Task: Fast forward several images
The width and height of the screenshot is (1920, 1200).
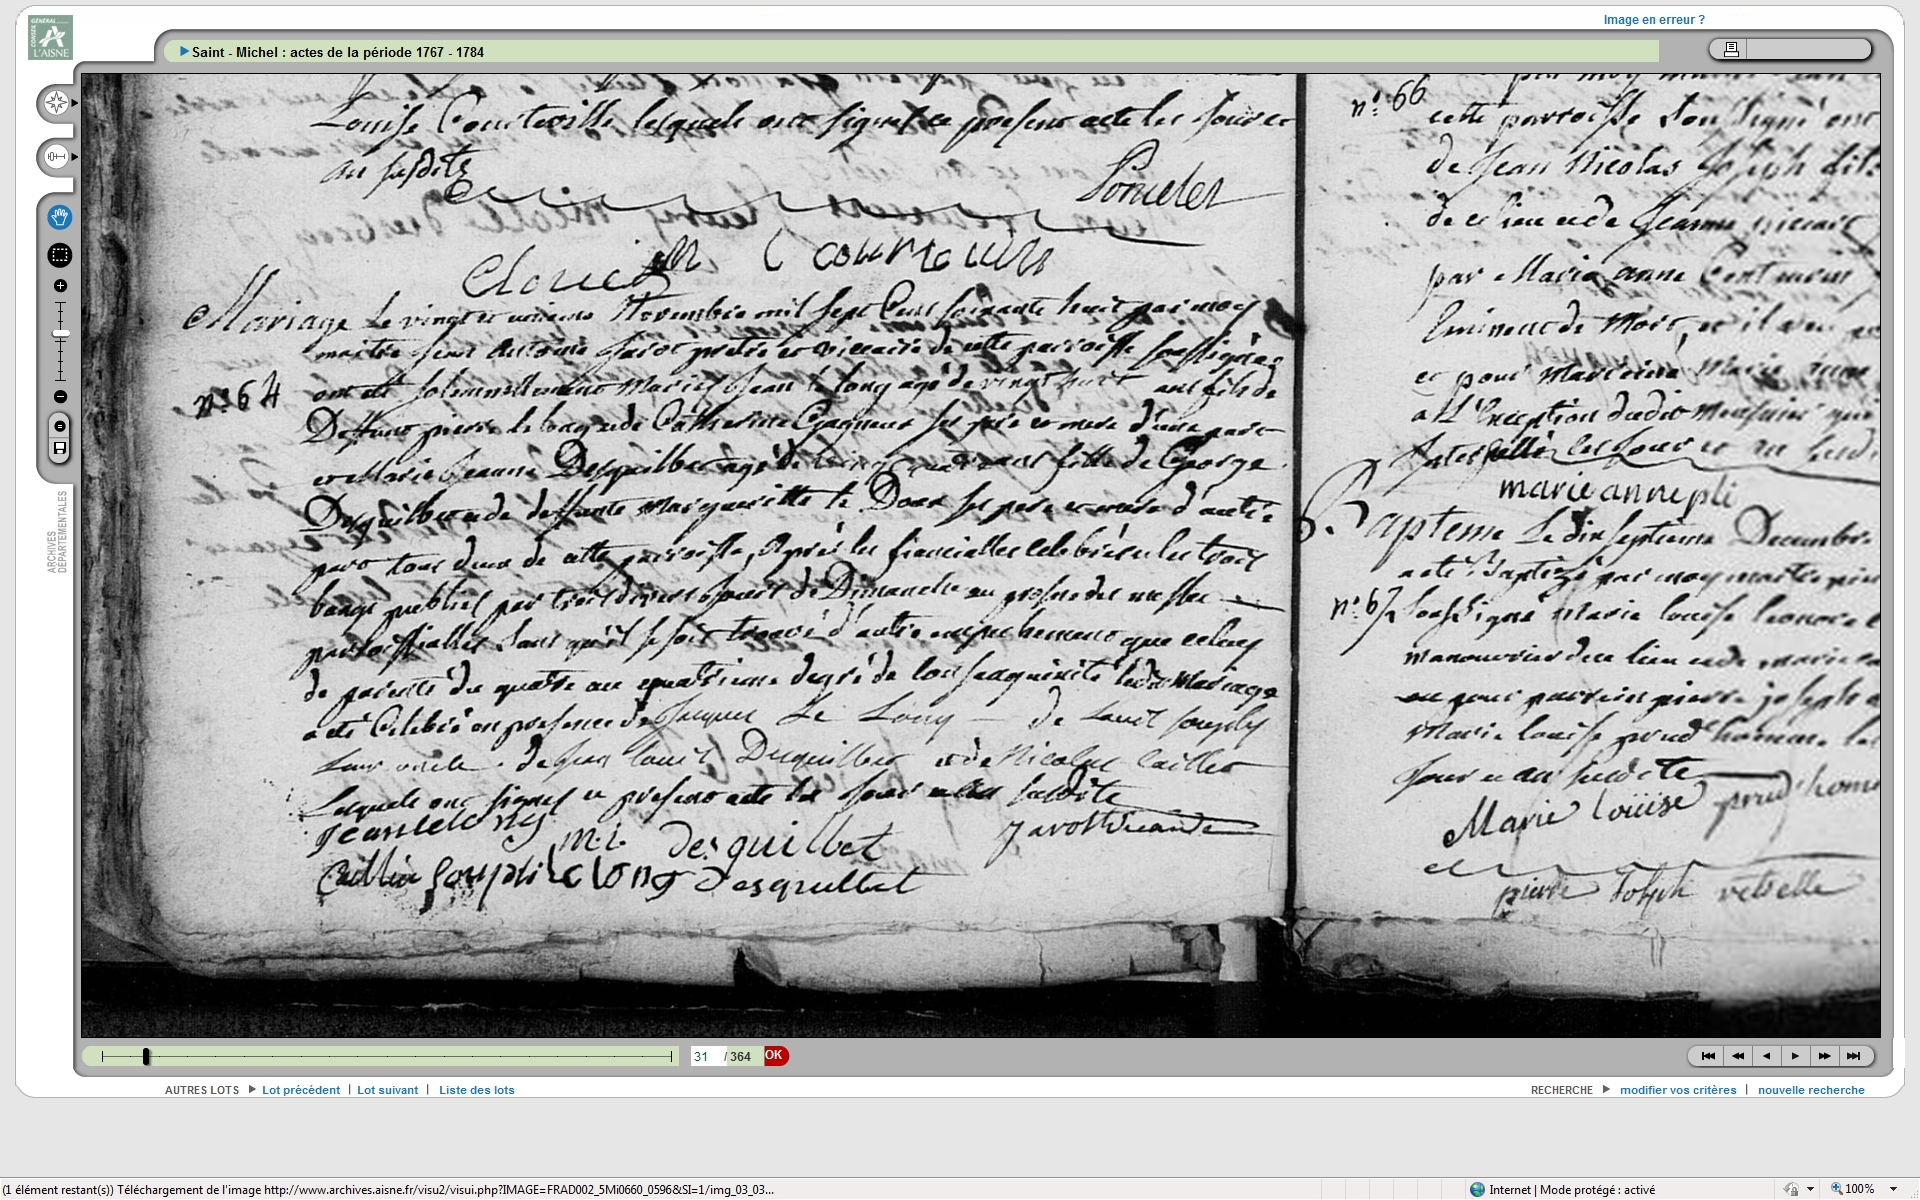Action: point(1824,1056)
